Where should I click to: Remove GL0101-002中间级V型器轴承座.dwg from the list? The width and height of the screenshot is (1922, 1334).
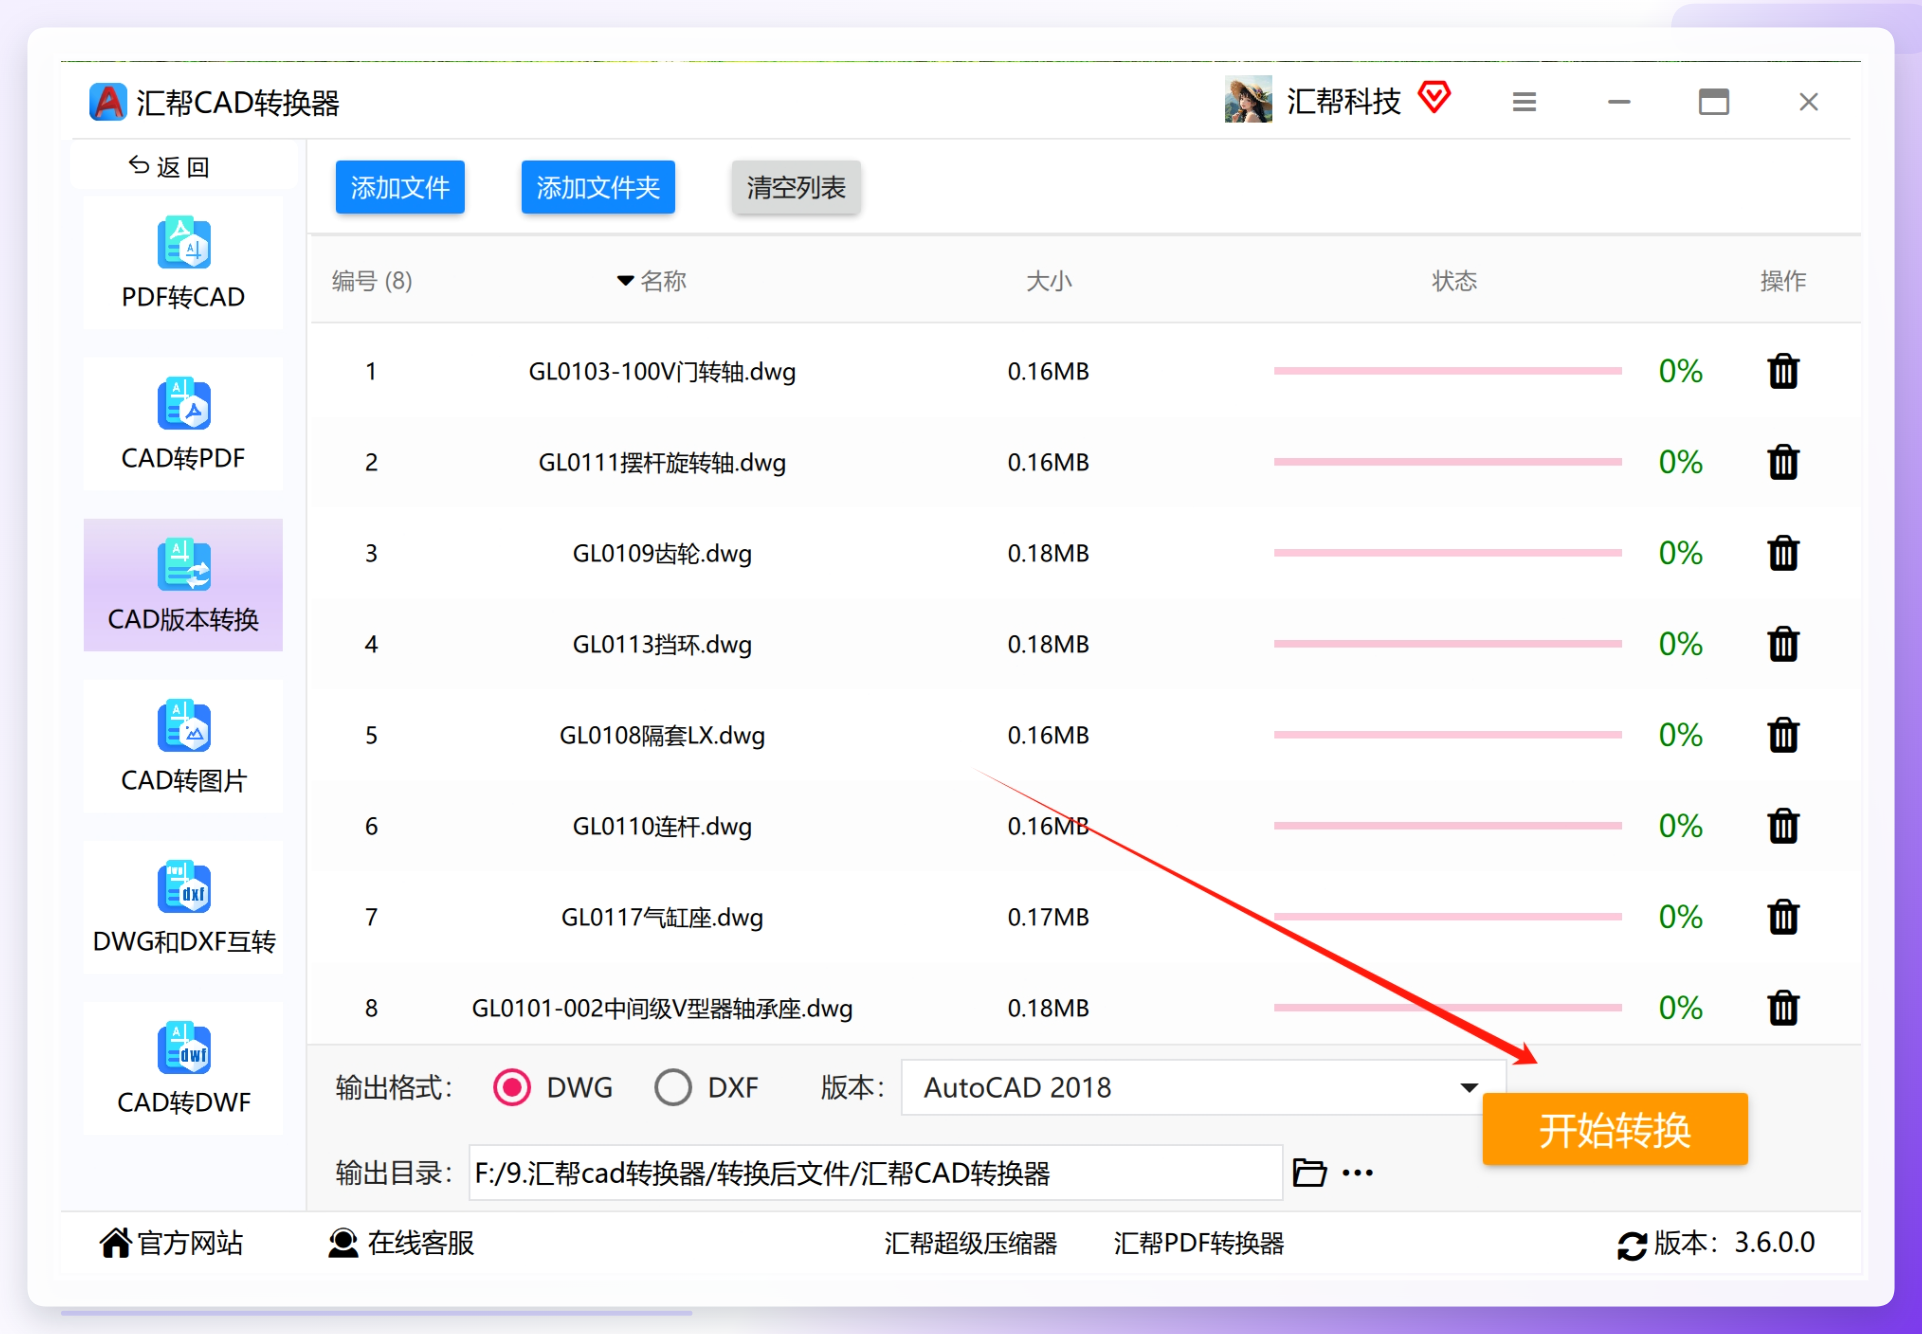pyautogui.click(x=1783, y=1008)
